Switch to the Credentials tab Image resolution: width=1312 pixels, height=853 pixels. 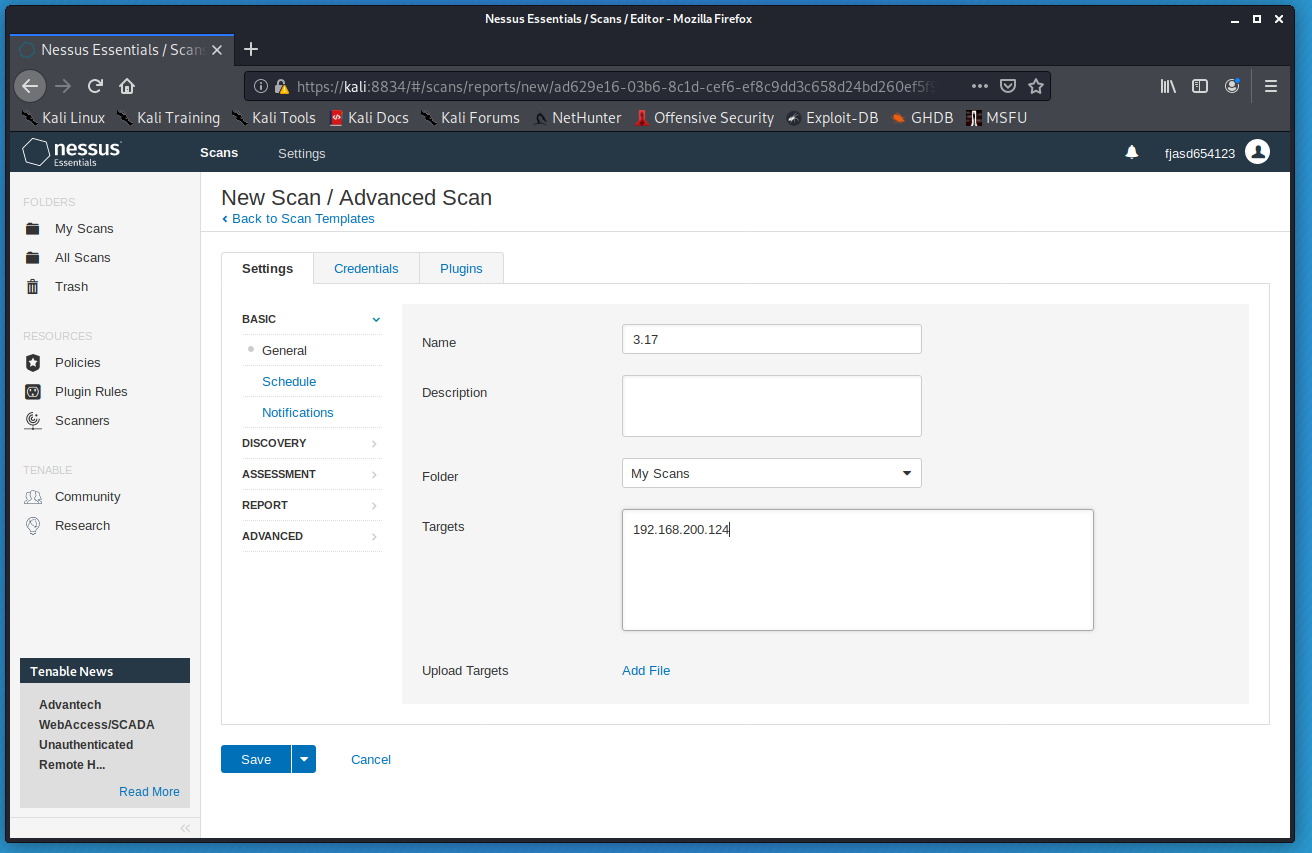pos(366,269)
